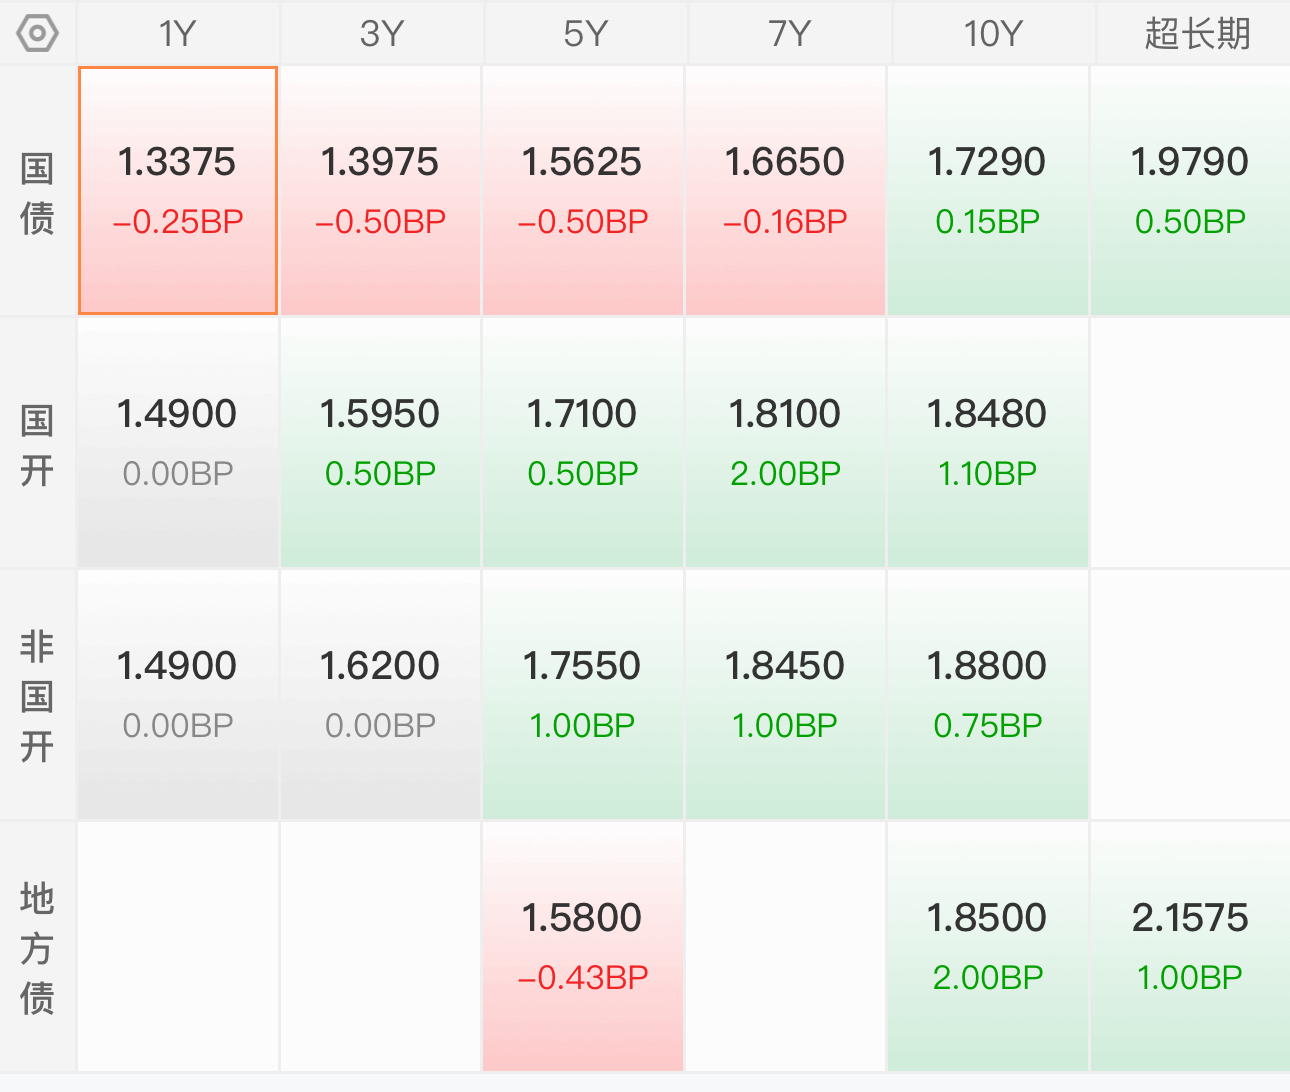
Task: Open the 国开 10Y cell 1.8480
Action: 987,443
